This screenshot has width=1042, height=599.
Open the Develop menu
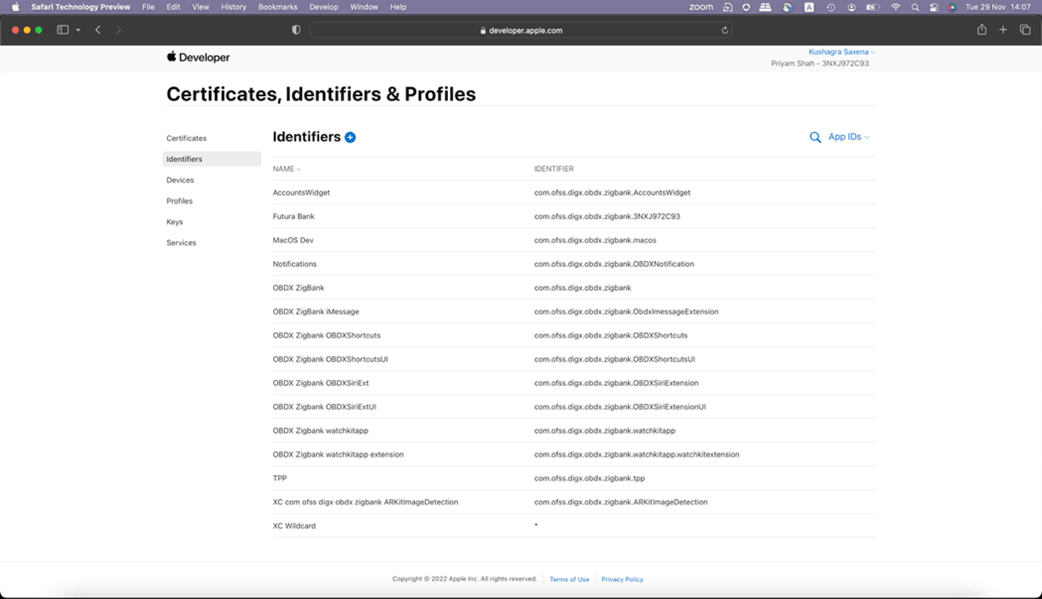(x=324, y=7)
